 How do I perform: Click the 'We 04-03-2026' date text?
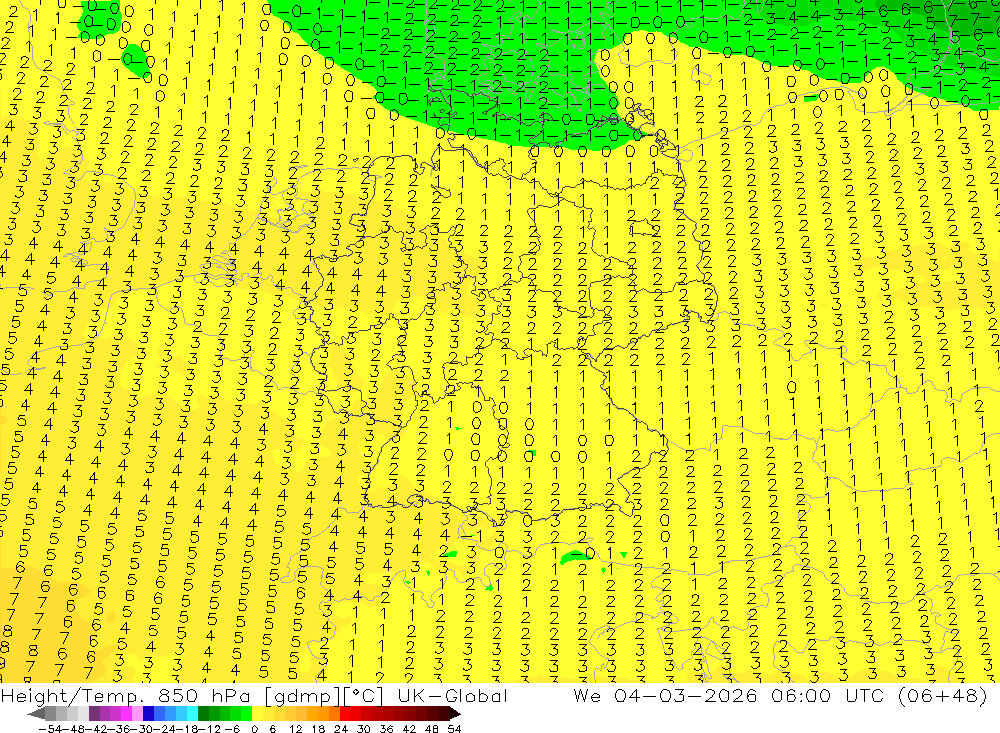click(x=665, y=696)
